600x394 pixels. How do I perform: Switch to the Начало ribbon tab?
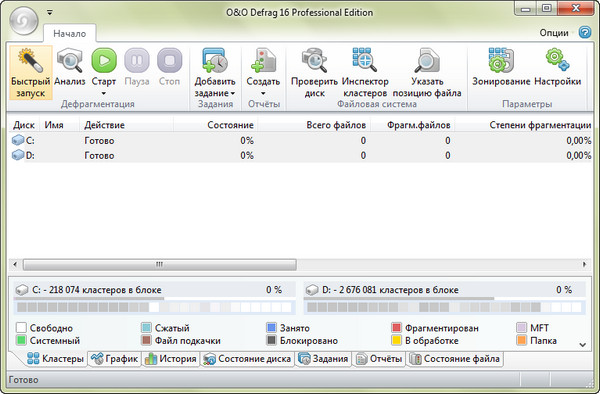pos(70,34)
